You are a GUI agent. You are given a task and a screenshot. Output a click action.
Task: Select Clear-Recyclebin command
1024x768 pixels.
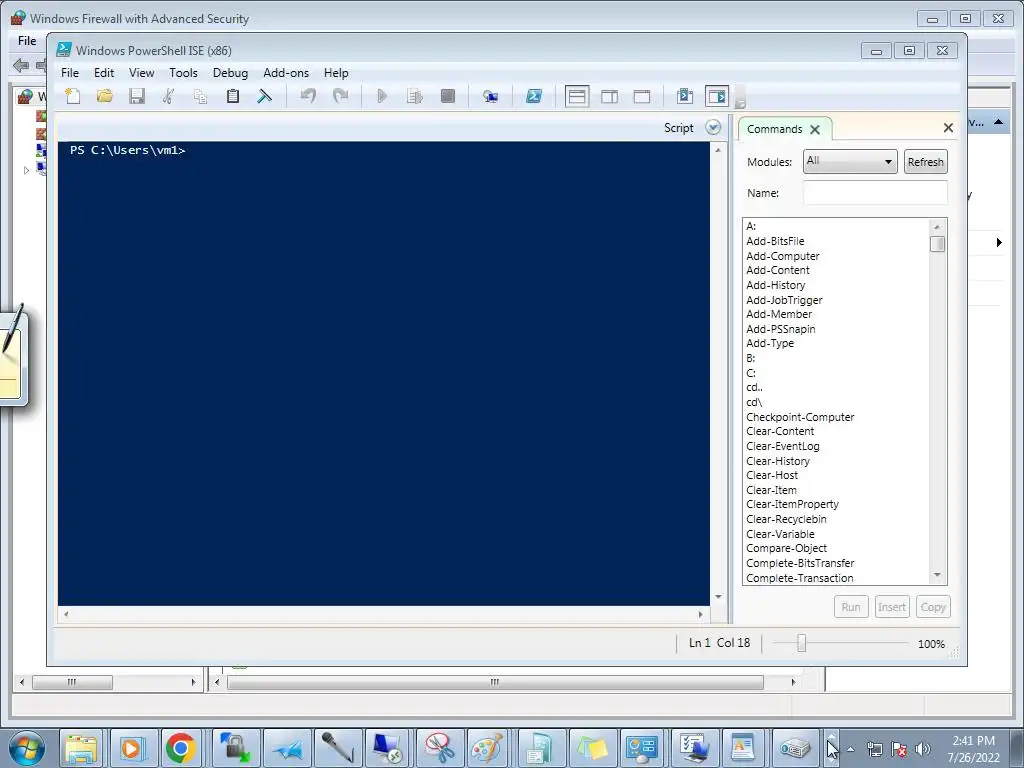tap(786, 519)
